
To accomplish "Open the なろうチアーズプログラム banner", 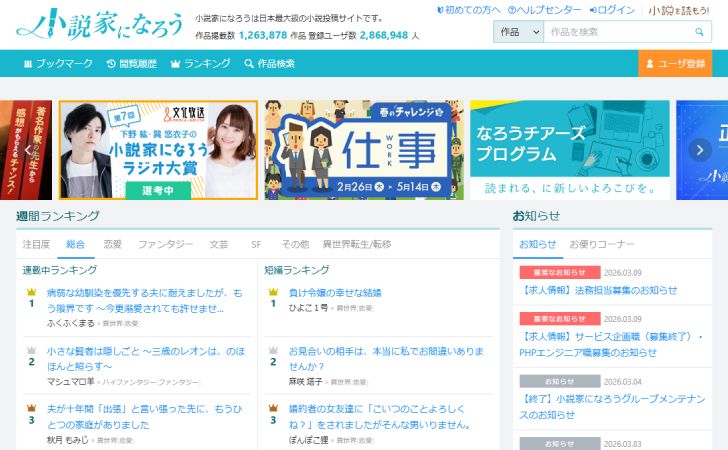I will [570, 149].
